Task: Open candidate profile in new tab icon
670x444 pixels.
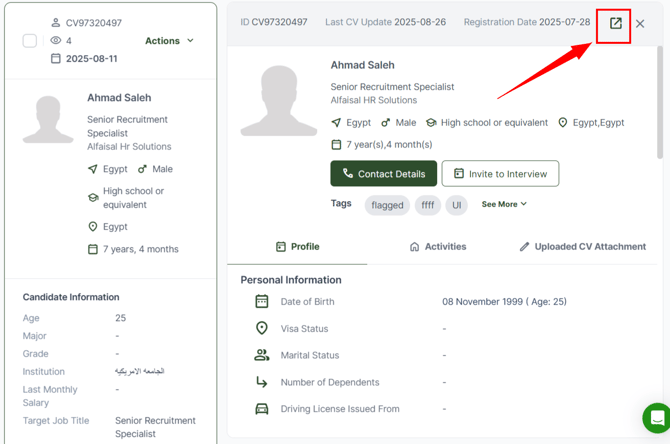Action: point(615,23)
